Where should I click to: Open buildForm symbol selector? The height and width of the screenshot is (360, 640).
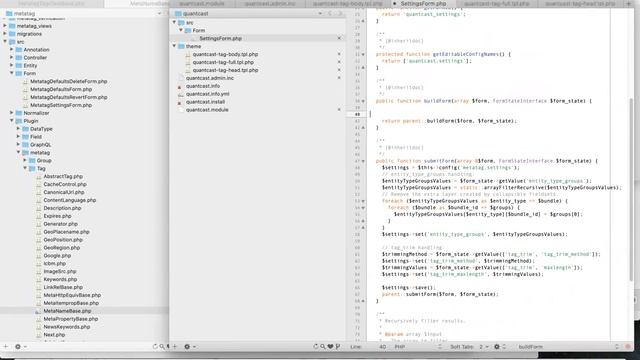click(569, 347)
